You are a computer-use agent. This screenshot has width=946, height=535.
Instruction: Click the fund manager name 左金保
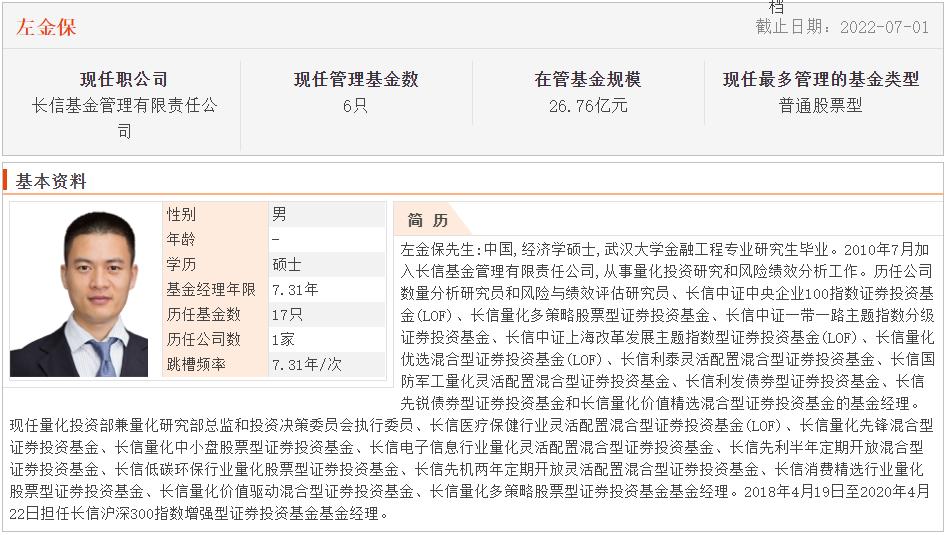(46, 27)
